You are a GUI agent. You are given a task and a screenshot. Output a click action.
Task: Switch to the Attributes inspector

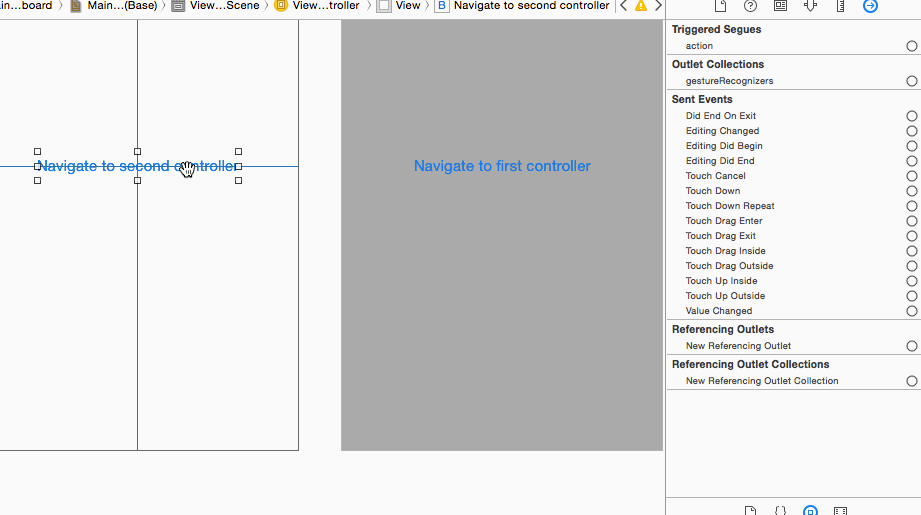coord(810,6)
